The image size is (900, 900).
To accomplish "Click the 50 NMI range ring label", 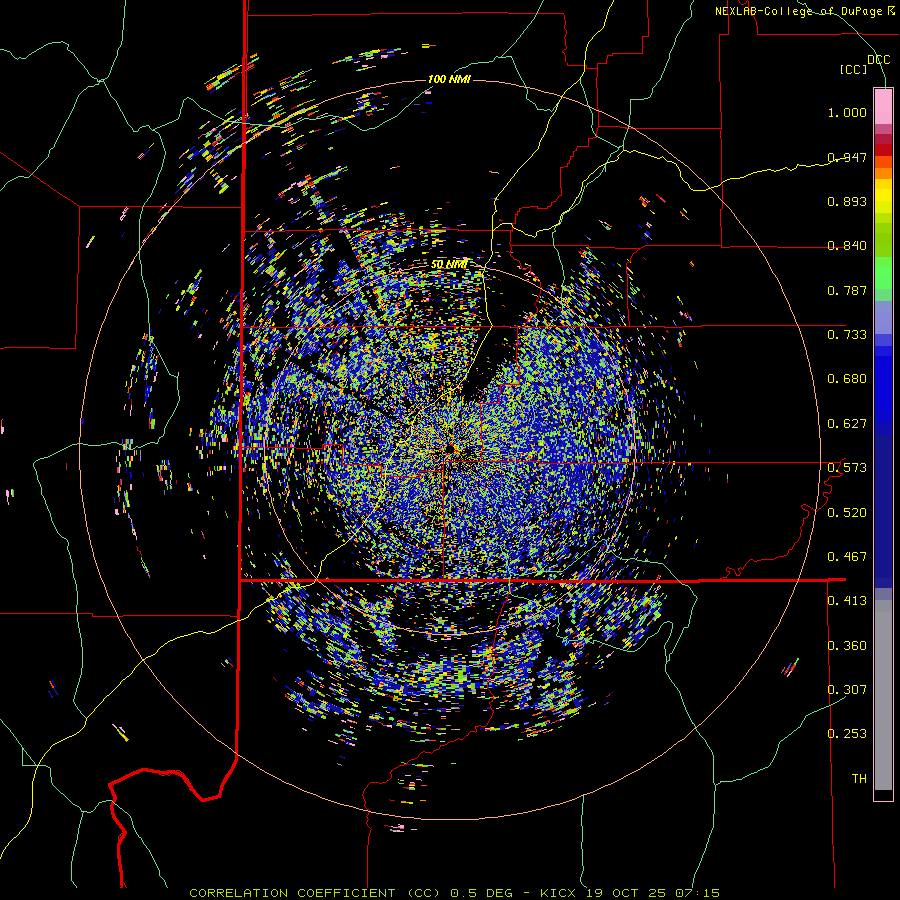I will pyautogui.click(x=449, y=265).
